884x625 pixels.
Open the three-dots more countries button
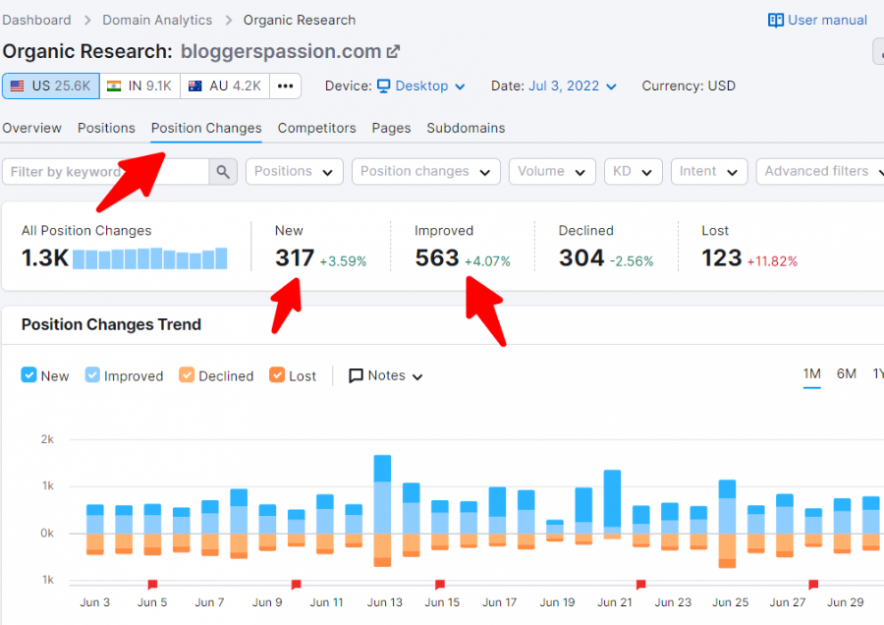(x=285, y=86)
